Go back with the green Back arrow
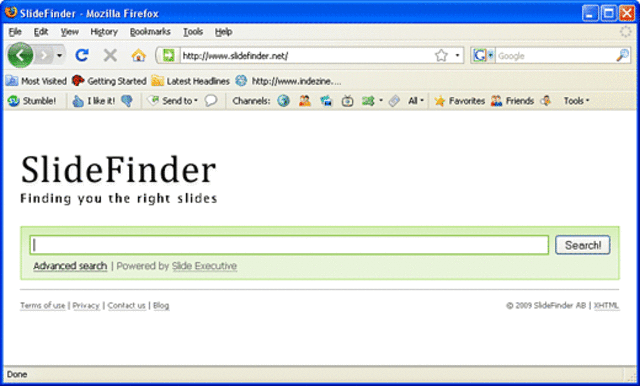The image size is (640, 386). click(x=20, y=55)
